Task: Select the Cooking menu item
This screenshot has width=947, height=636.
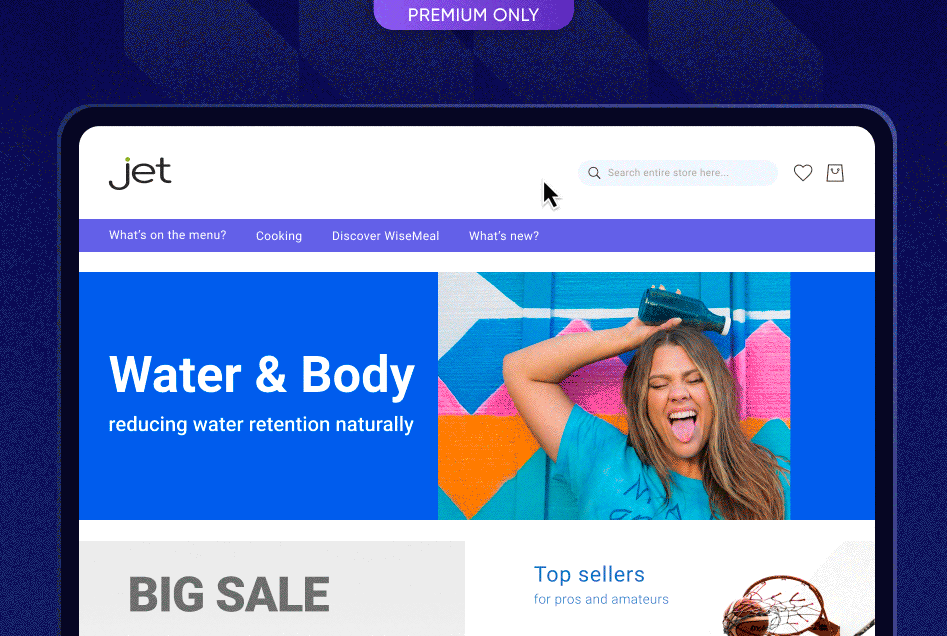Action: (x=278, y=236)
